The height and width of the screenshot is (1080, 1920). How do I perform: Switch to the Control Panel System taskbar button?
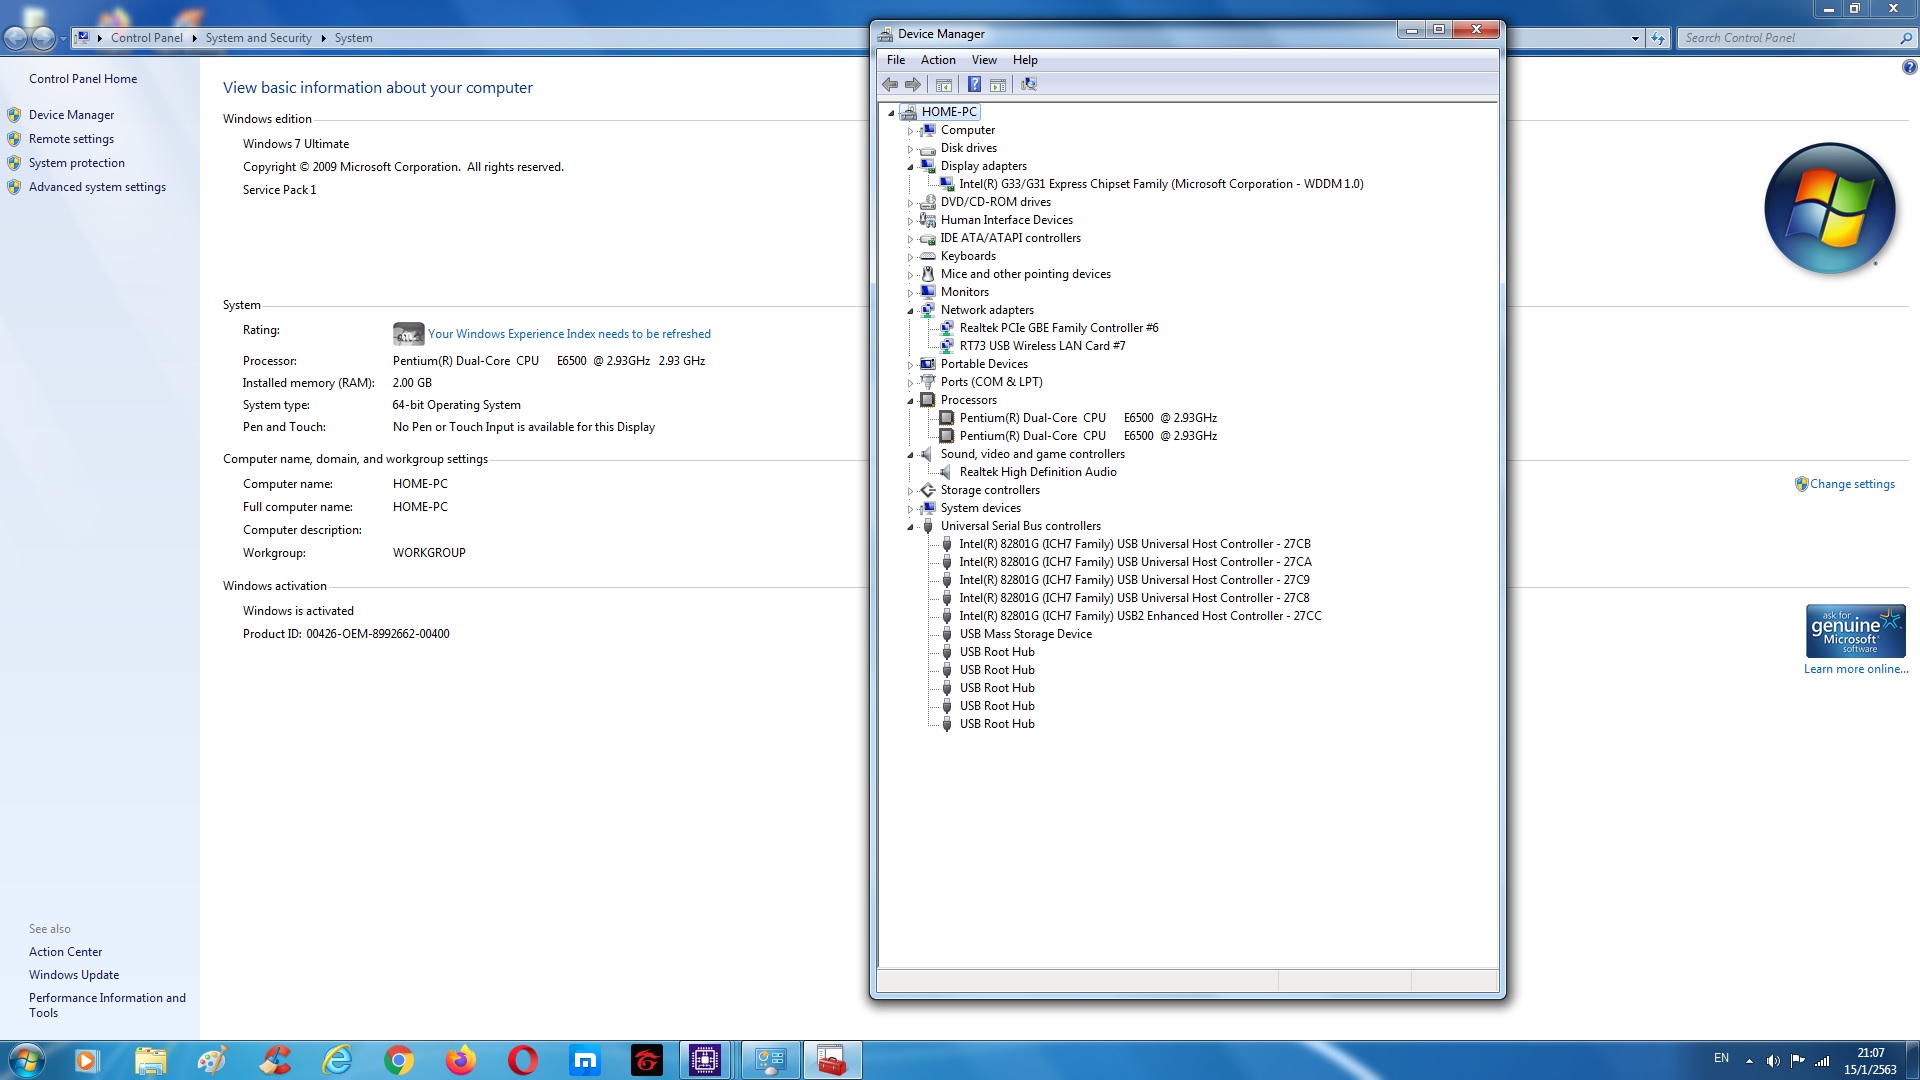click(770, 1060)
